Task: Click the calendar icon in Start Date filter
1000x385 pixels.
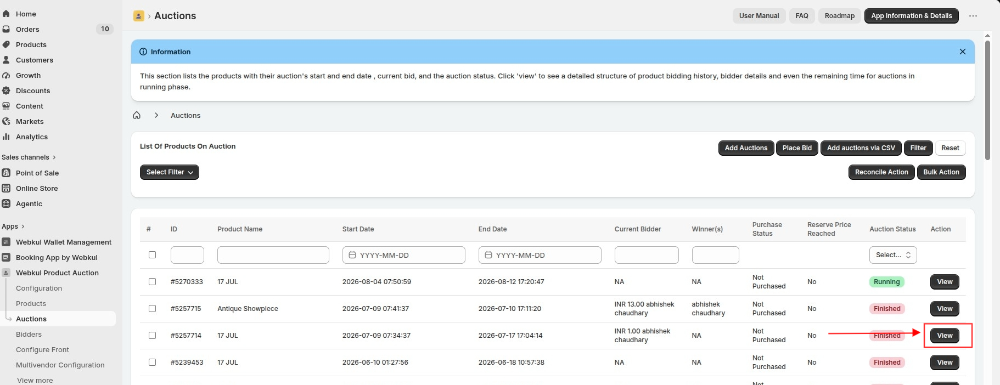Action: tap(353, 255)
